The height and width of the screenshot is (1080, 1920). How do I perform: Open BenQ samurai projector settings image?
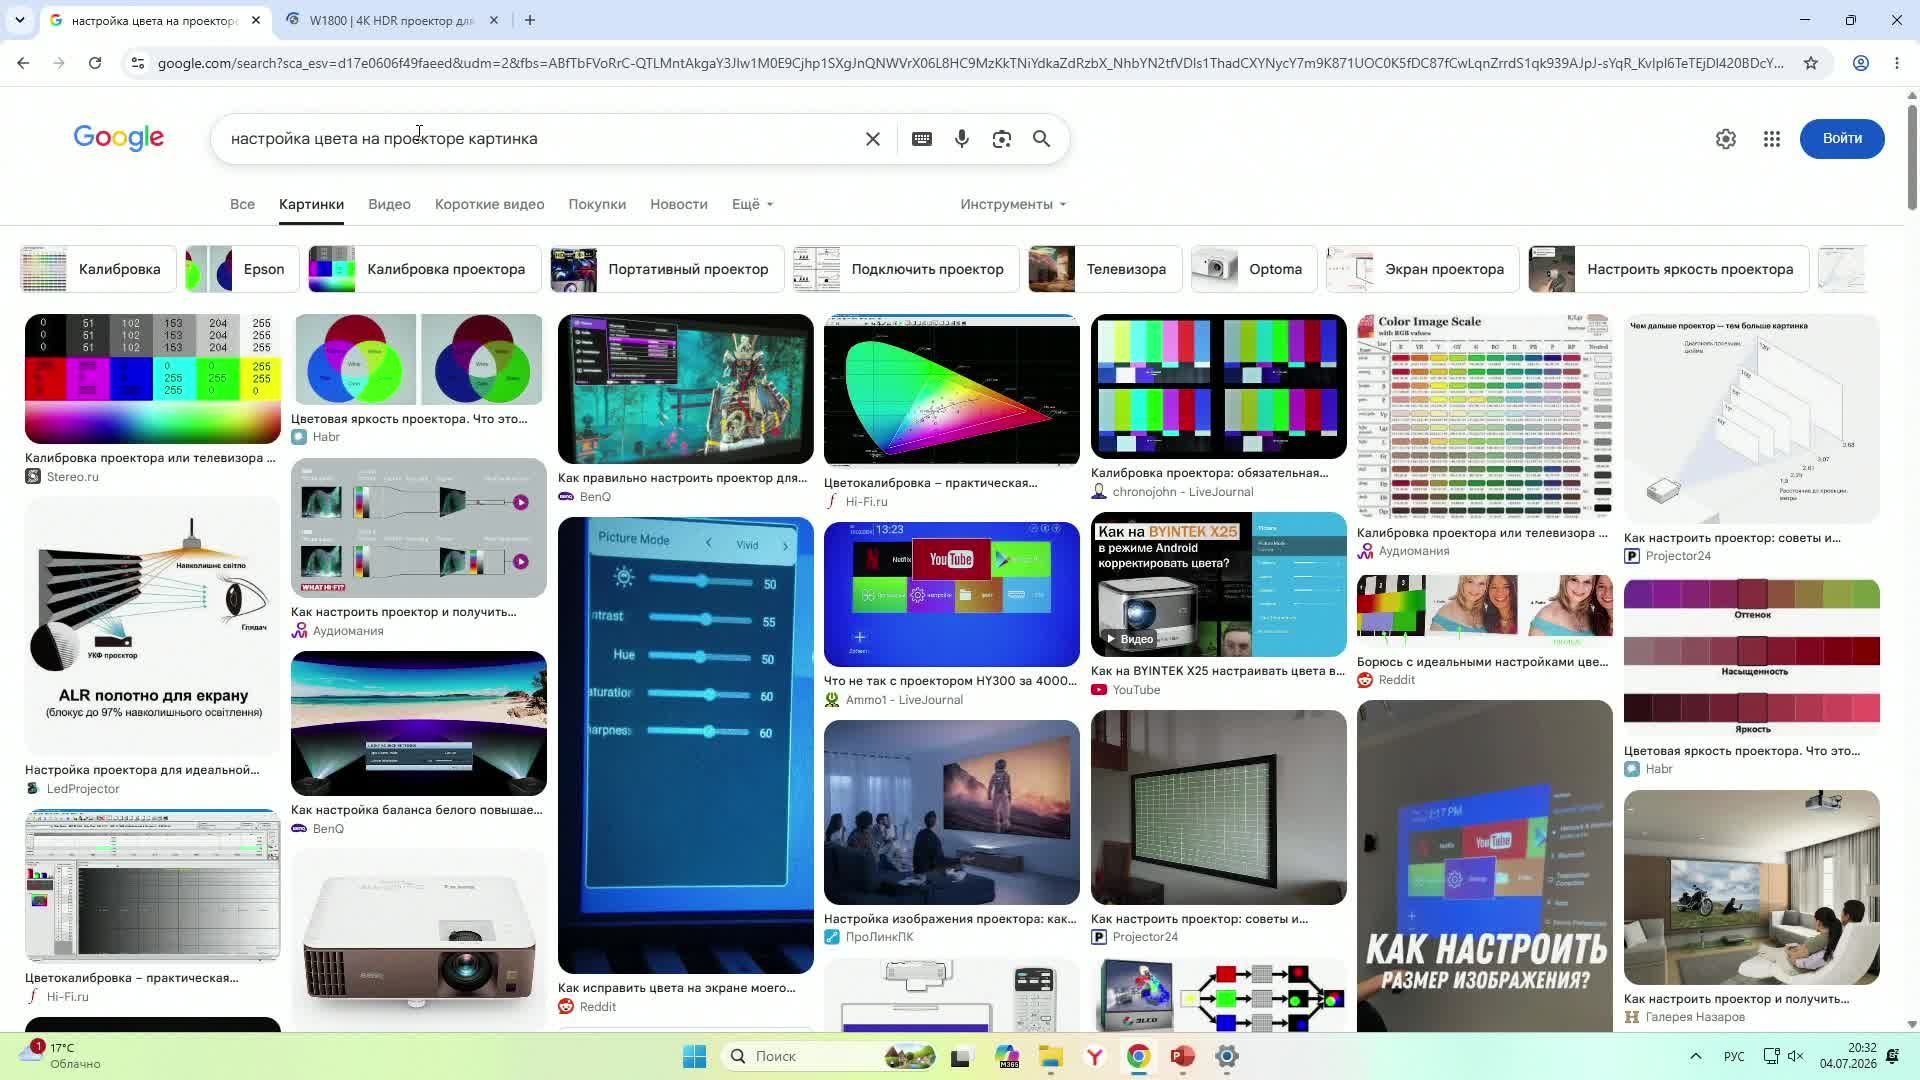(686, 389)
